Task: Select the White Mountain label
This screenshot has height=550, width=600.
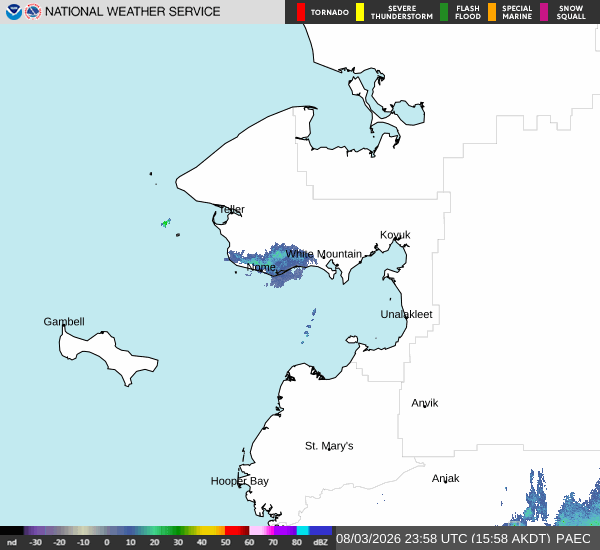Action: click(324, 254)
